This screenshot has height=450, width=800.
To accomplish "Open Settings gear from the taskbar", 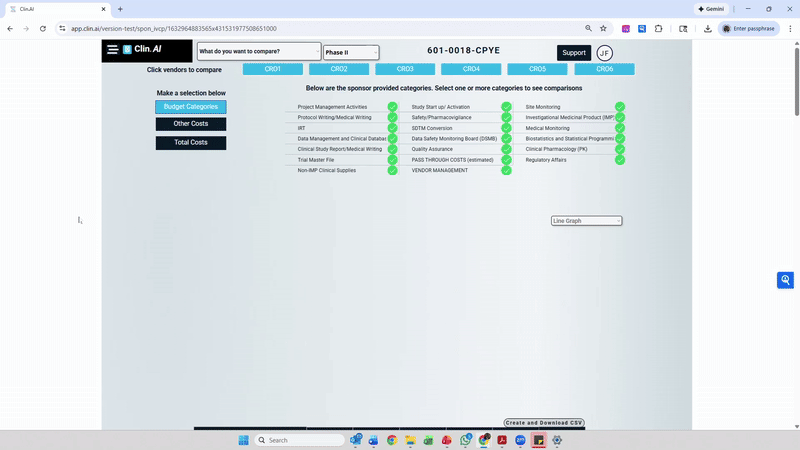I will pos(557,440).
